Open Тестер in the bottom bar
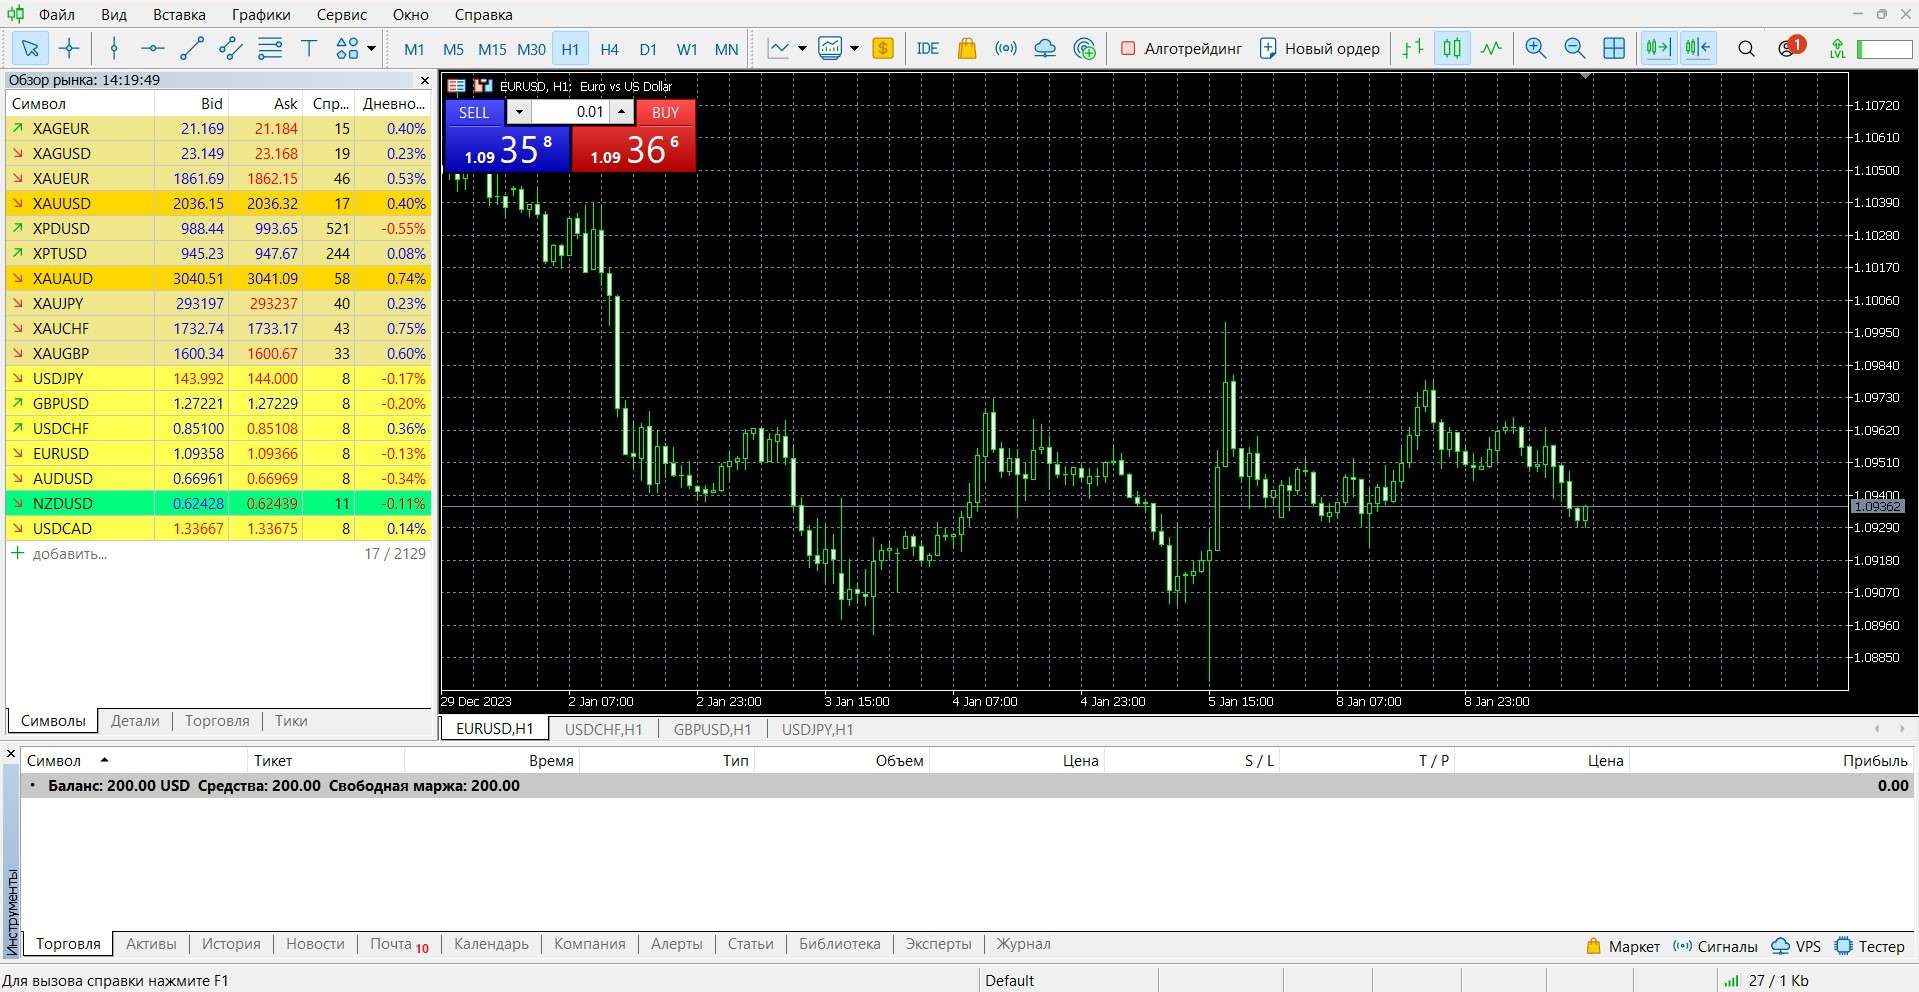The height and width of the screenshot is (992, 1919). 1870,946
